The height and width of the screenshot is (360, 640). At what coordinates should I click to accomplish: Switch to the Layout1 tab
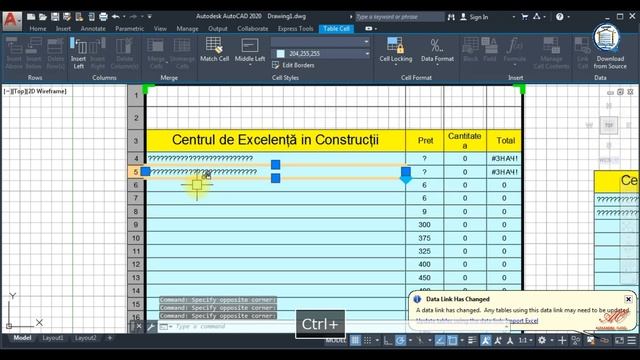point(53,338)
